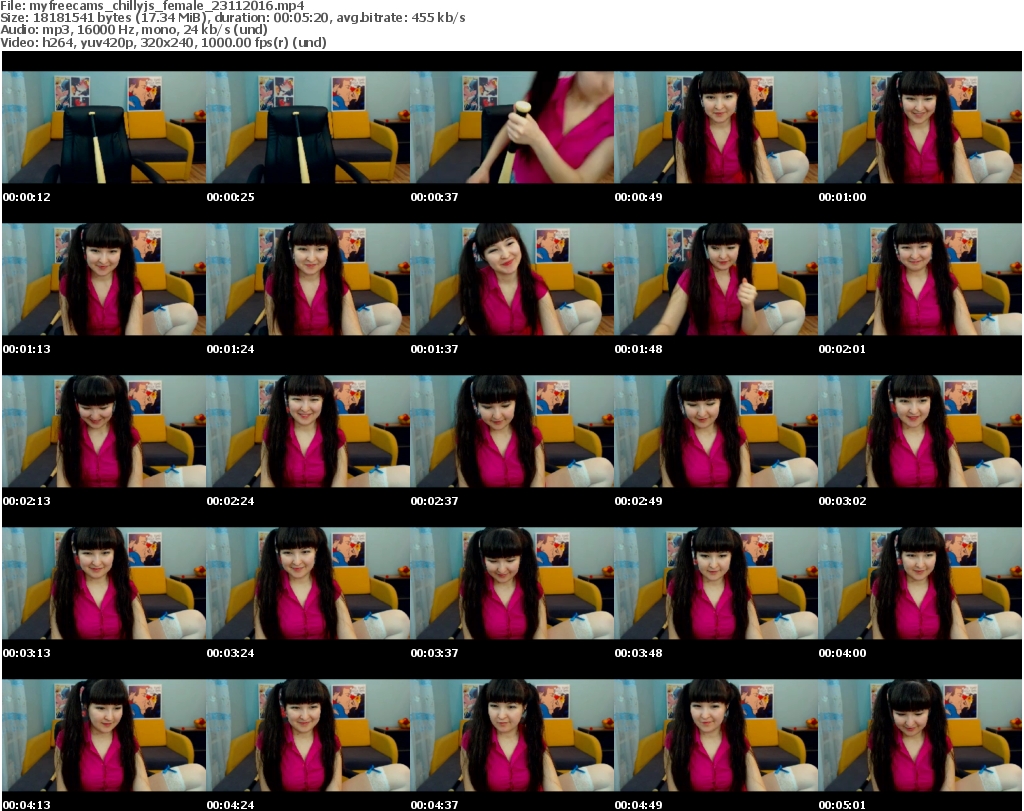Click the thumbnail frame at 00:02:01
1024x811 pixels.
(x=920, y=279)
